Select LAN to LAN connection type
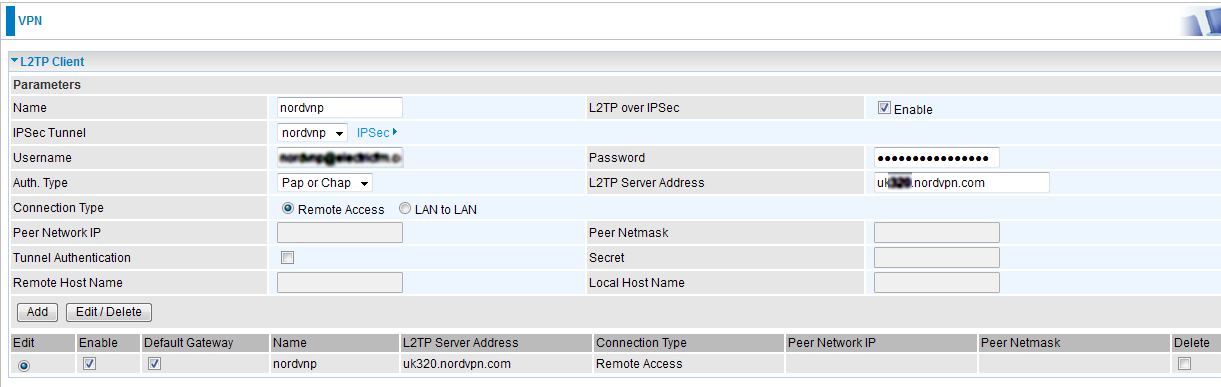 (x=405, y=209)
